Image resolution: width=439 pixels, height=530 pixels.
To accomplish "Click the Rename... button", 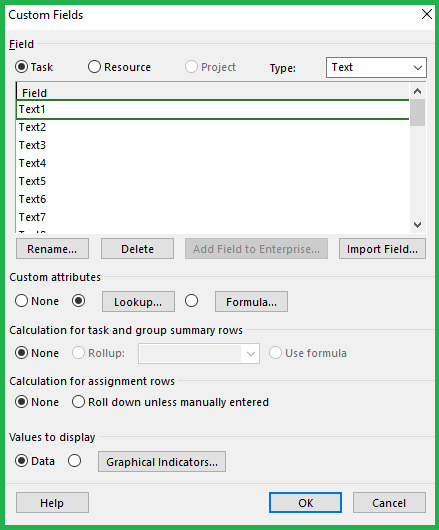I will (x=52, y=249).
